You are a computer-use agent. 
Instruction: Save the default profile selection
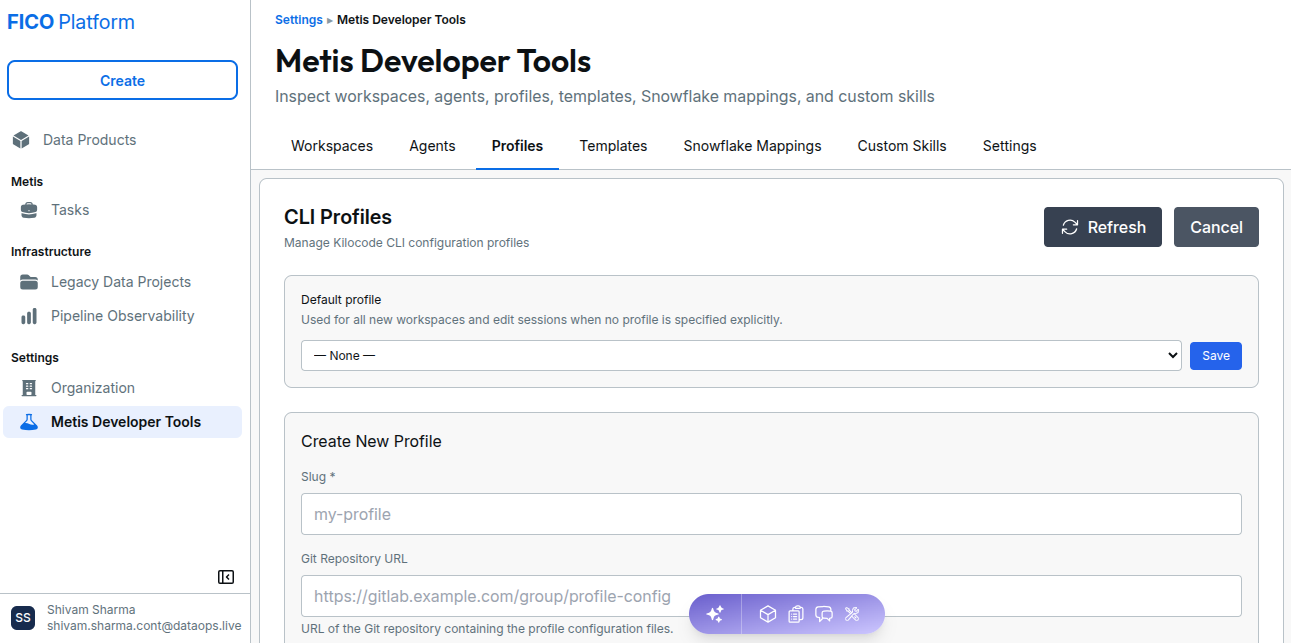coord(1216,356)
